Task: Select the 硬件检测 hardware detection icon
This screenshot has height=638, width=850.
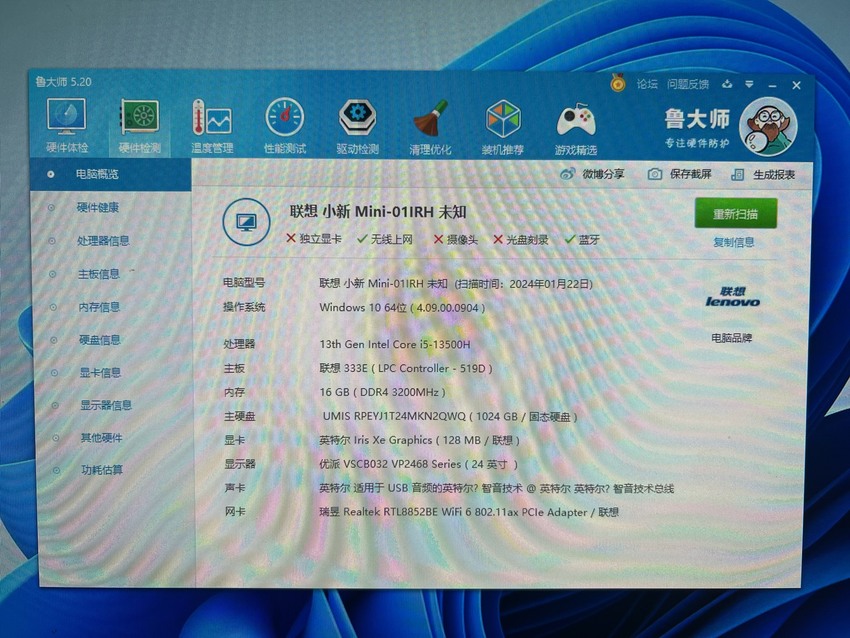Action: pos(139,125)
